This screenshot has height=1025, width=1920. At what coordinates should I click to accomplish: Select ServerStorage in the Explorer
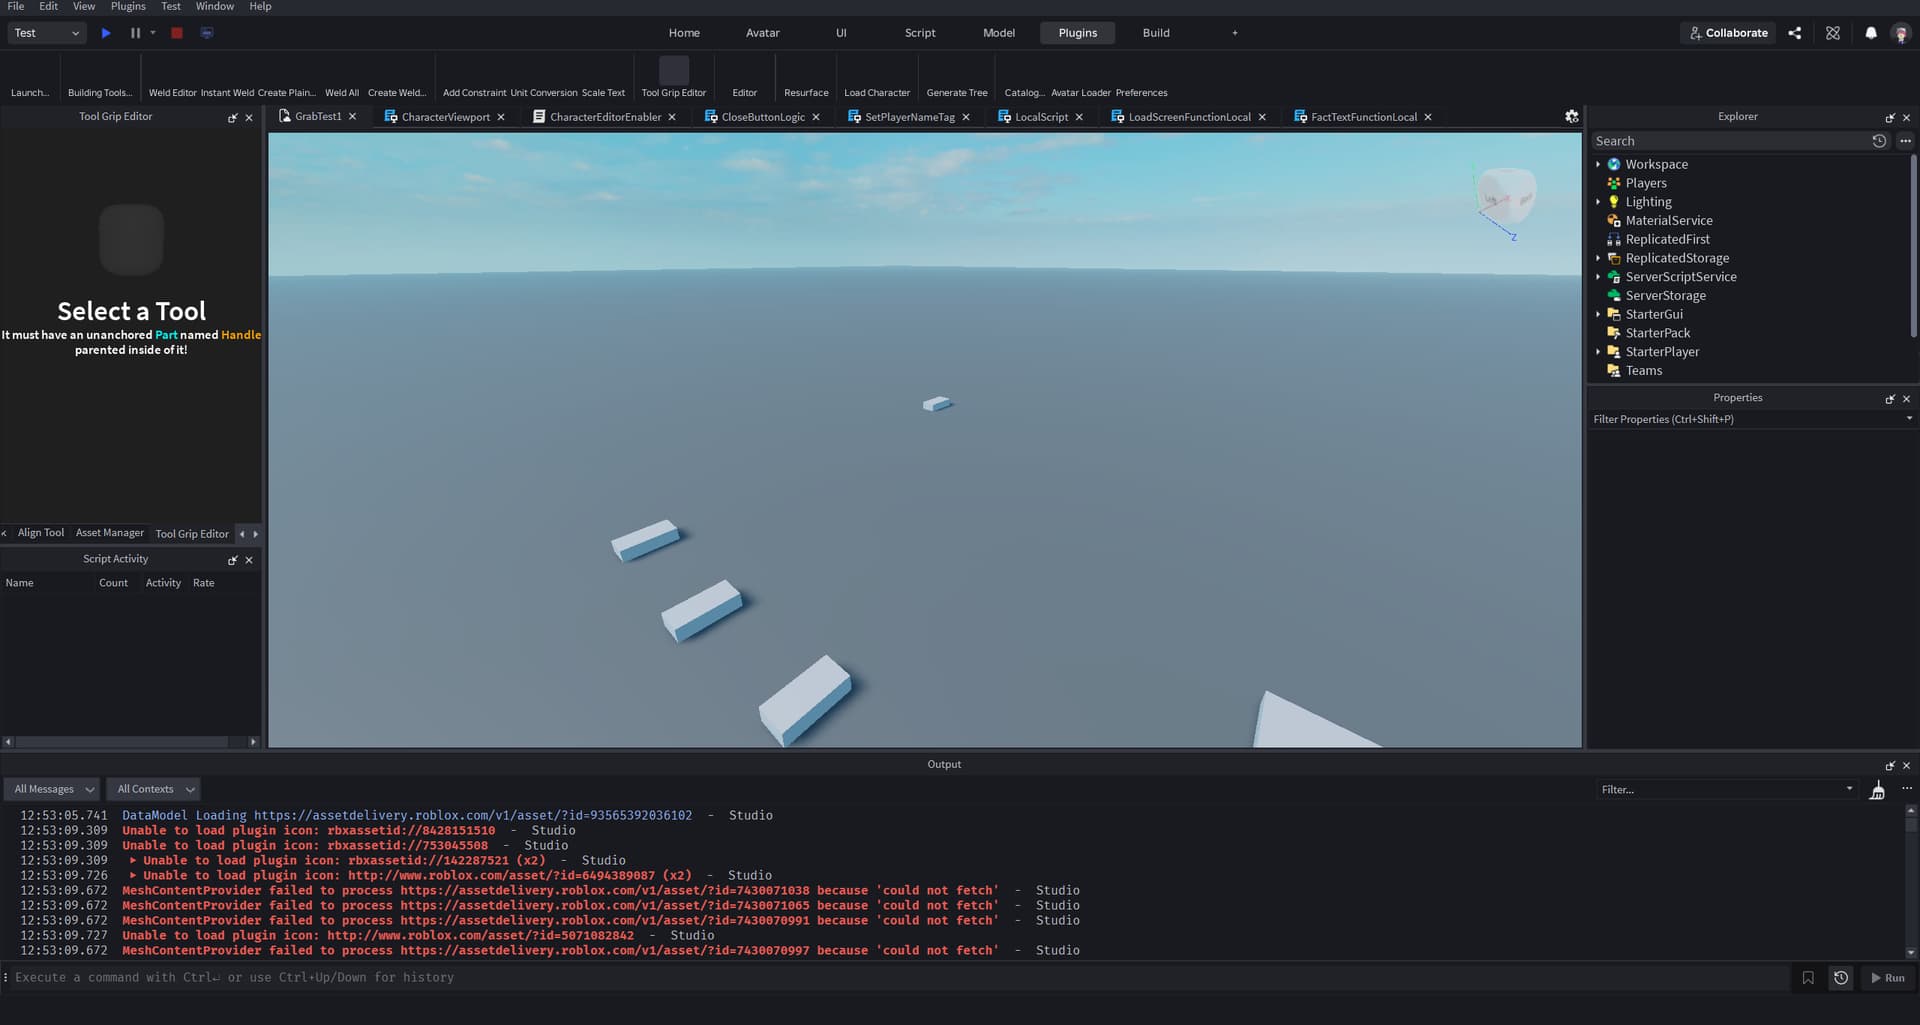coord(1665,296)
